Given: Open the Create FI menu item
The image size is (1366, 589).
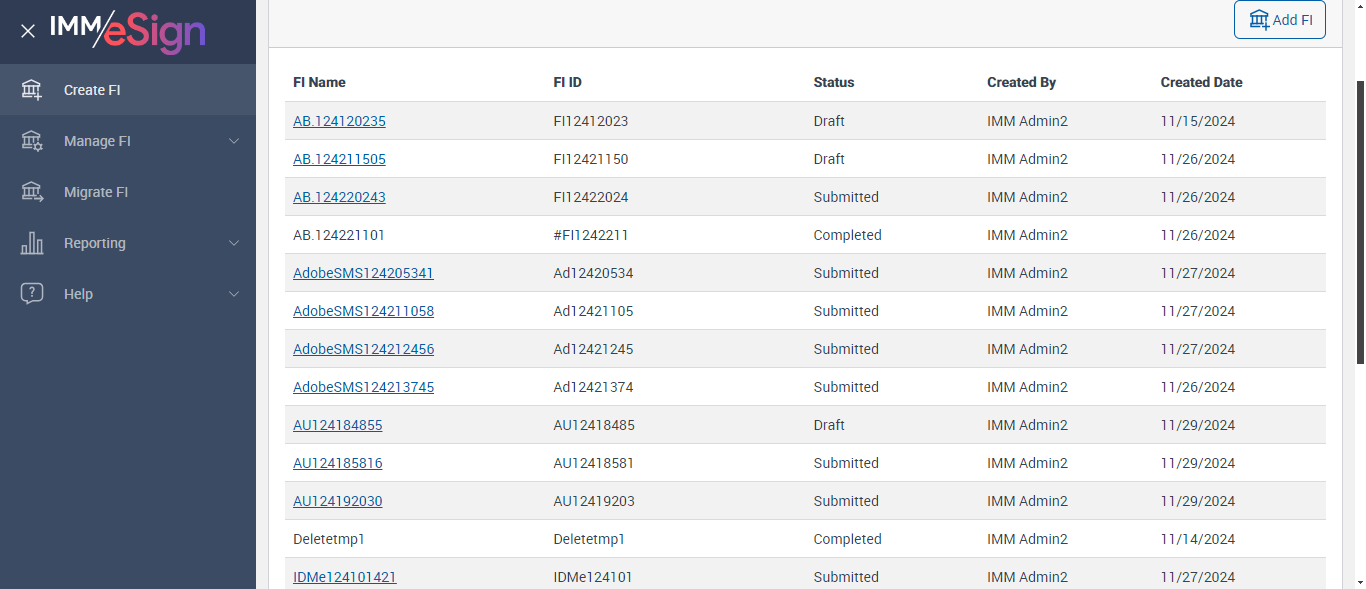Looking at the screenshot, I should [x=92, y=90].
